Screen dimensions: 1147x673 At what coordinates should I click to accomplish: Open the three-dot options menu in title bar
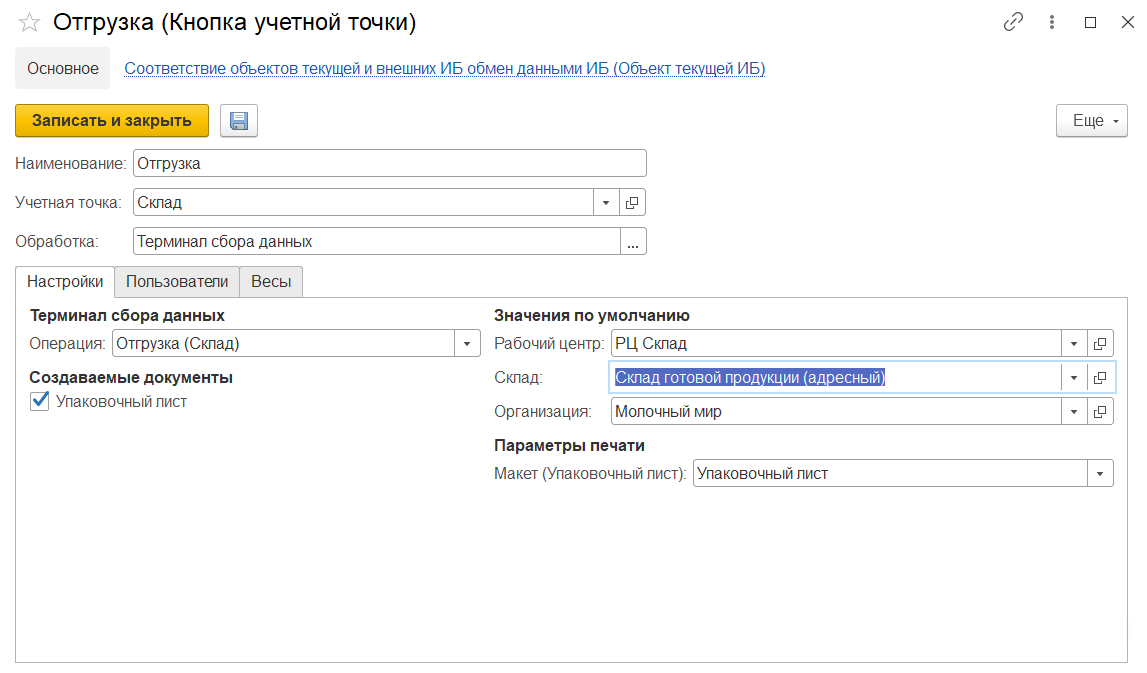click(1052, 22)
